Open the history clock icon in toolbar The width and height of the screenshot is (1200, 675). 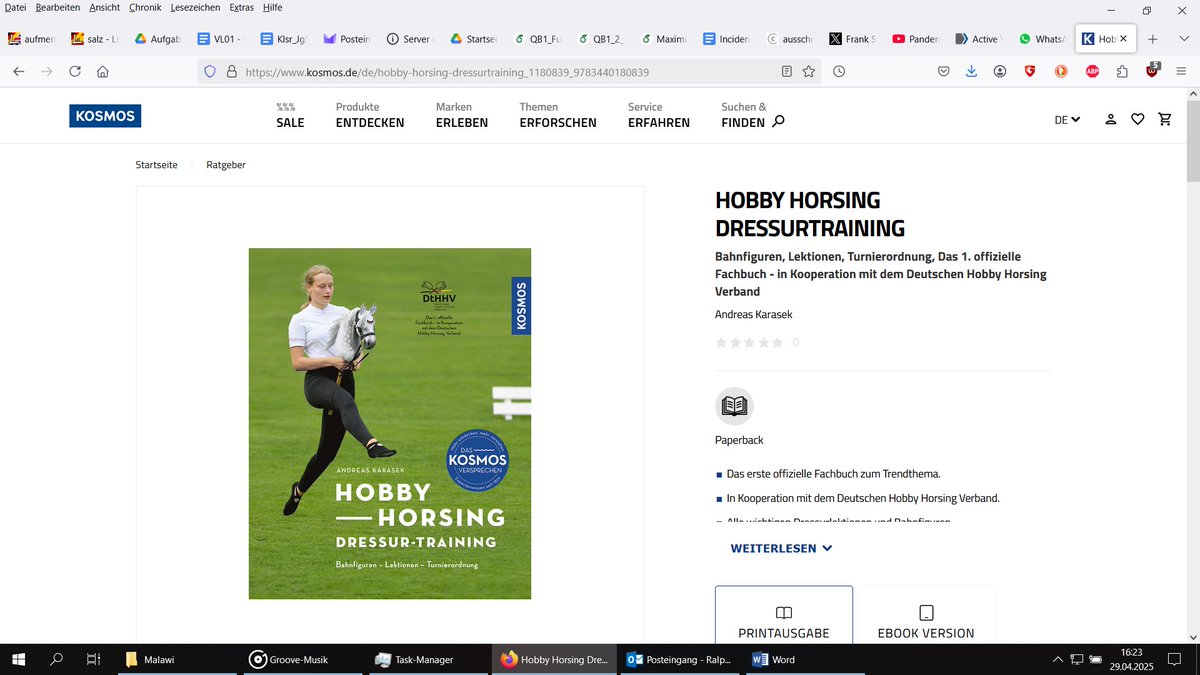[x=839, y=72]
